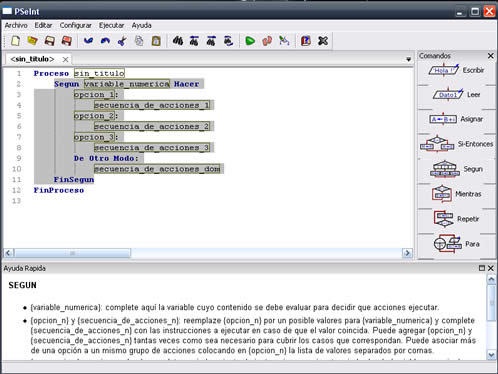Insert an Asignar command
498x374 pixels.
tap(456, 119)
